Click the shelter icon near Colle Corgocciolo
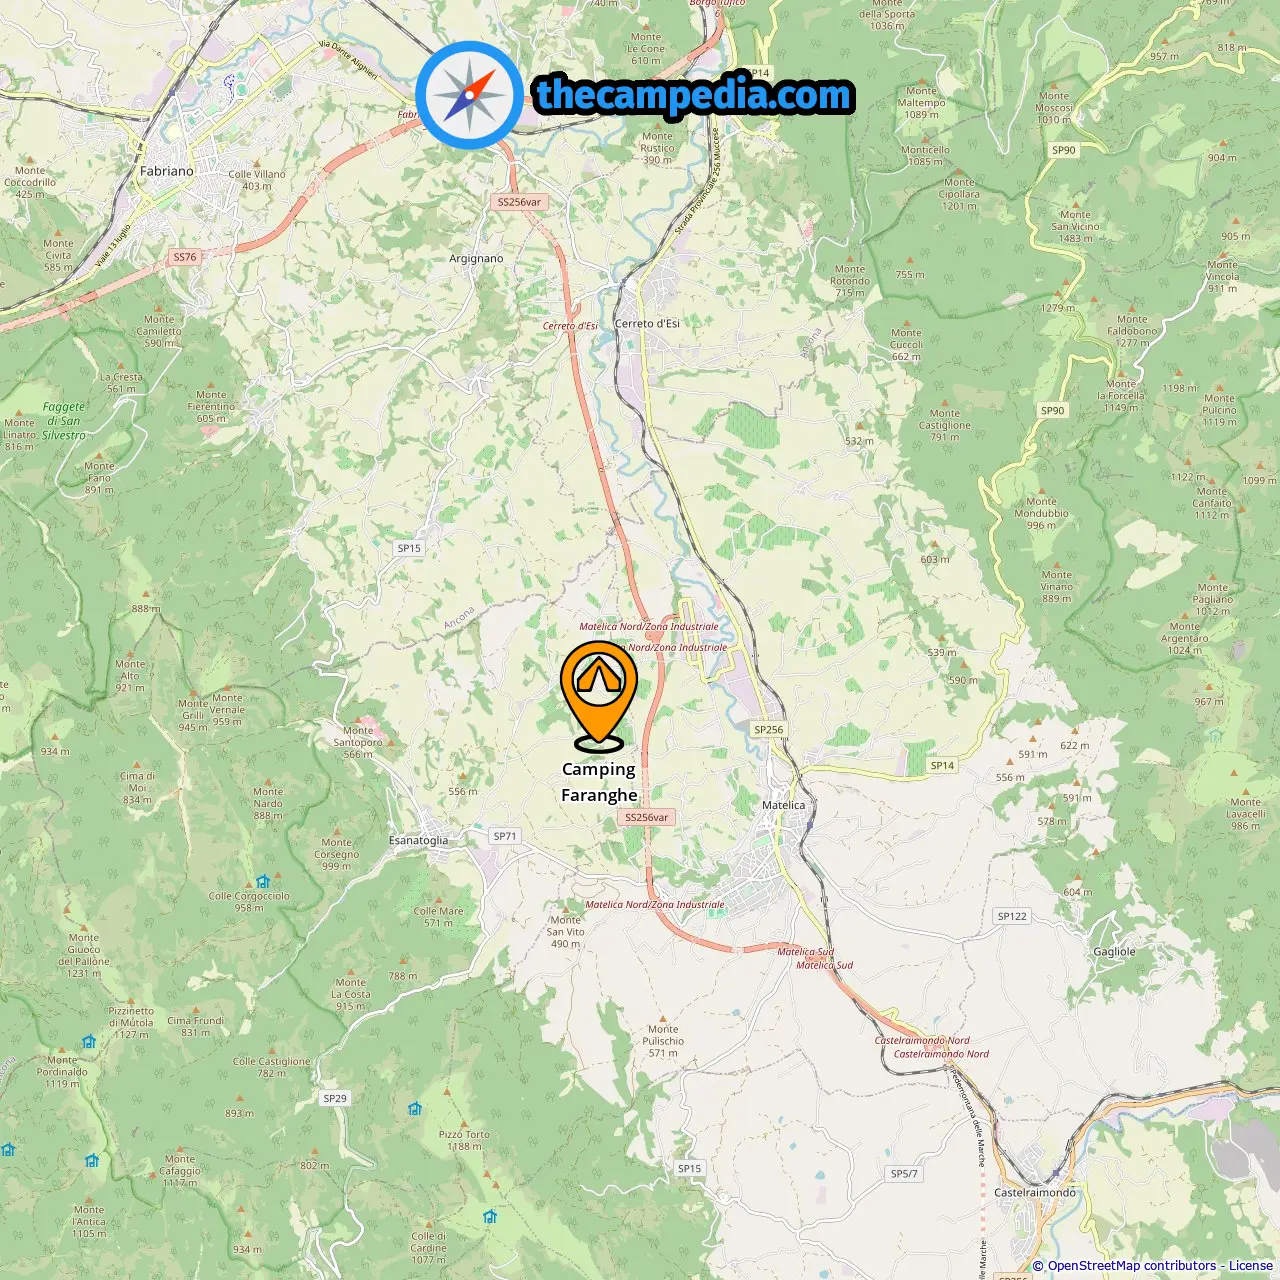This screenshot has width=1280, height=1280. tap(263, 882)
